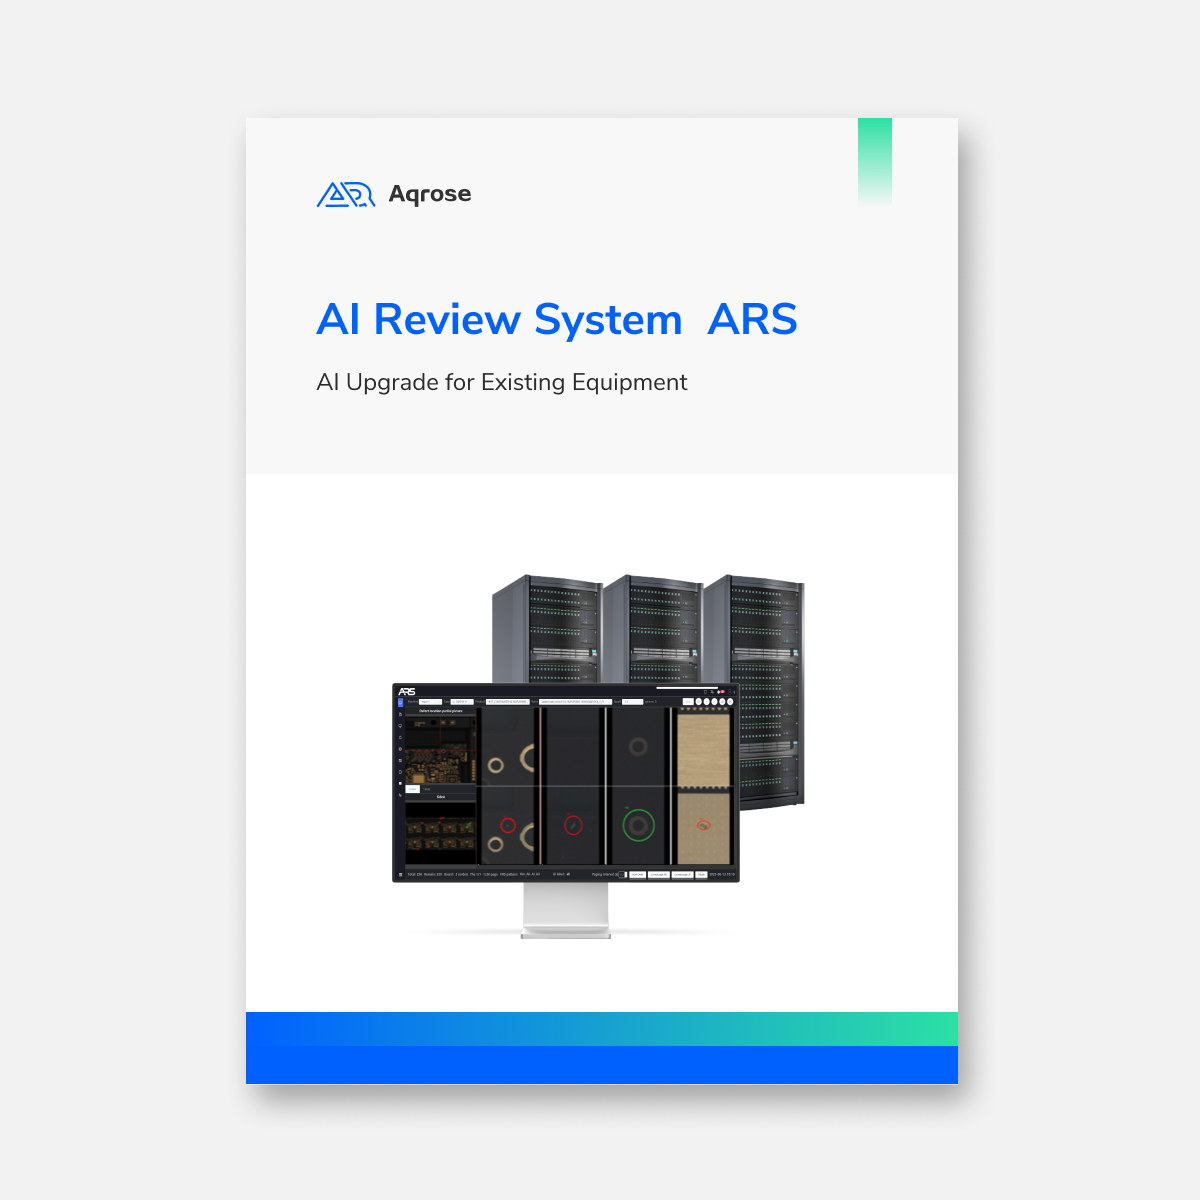Select the highlighted blue monitor sidebar icon
The width and height of the screenshot is (1200, 1200).
click(401, 702)
